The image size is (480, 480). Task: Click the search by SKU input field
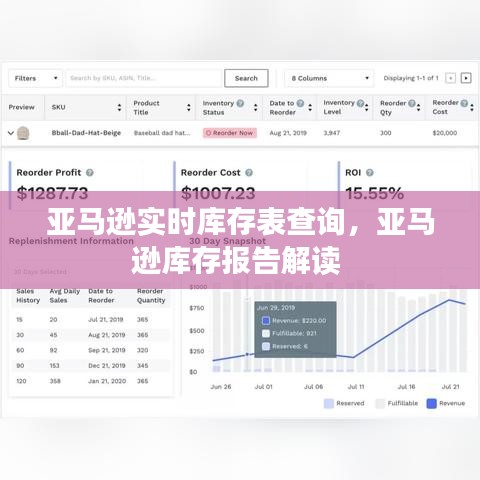[144, 78]
